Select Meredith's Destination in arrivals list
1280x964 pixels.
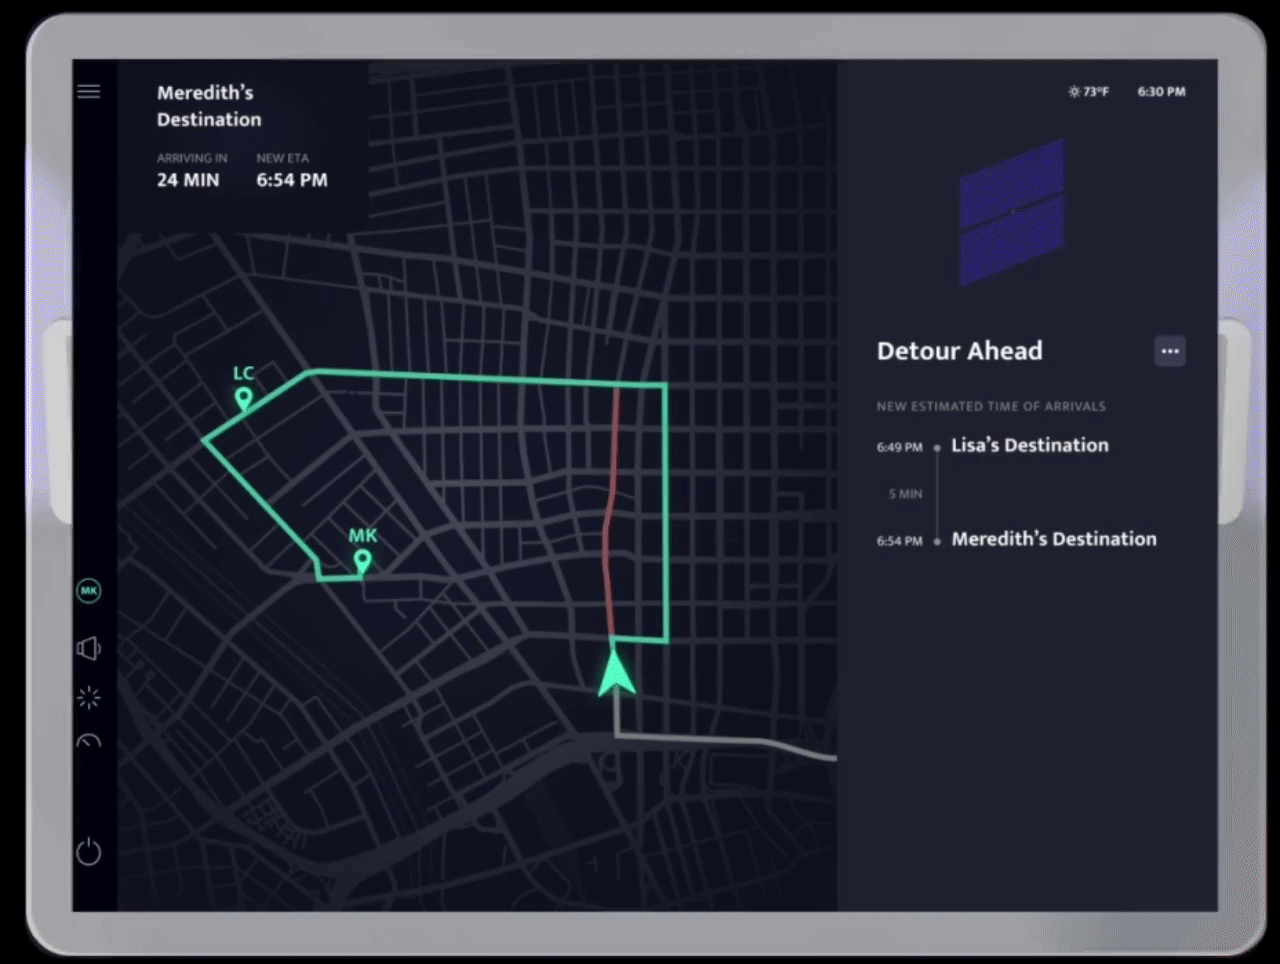(1054, 539)
